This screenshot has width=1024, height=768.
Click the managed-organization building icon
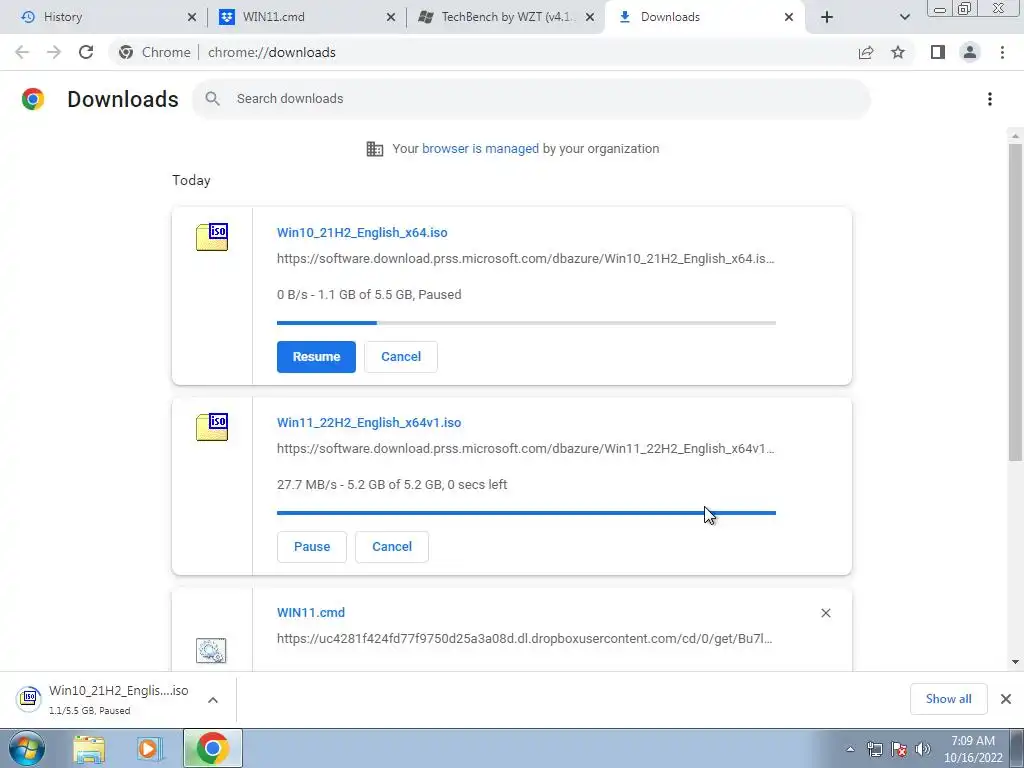[x=375, y=149]
